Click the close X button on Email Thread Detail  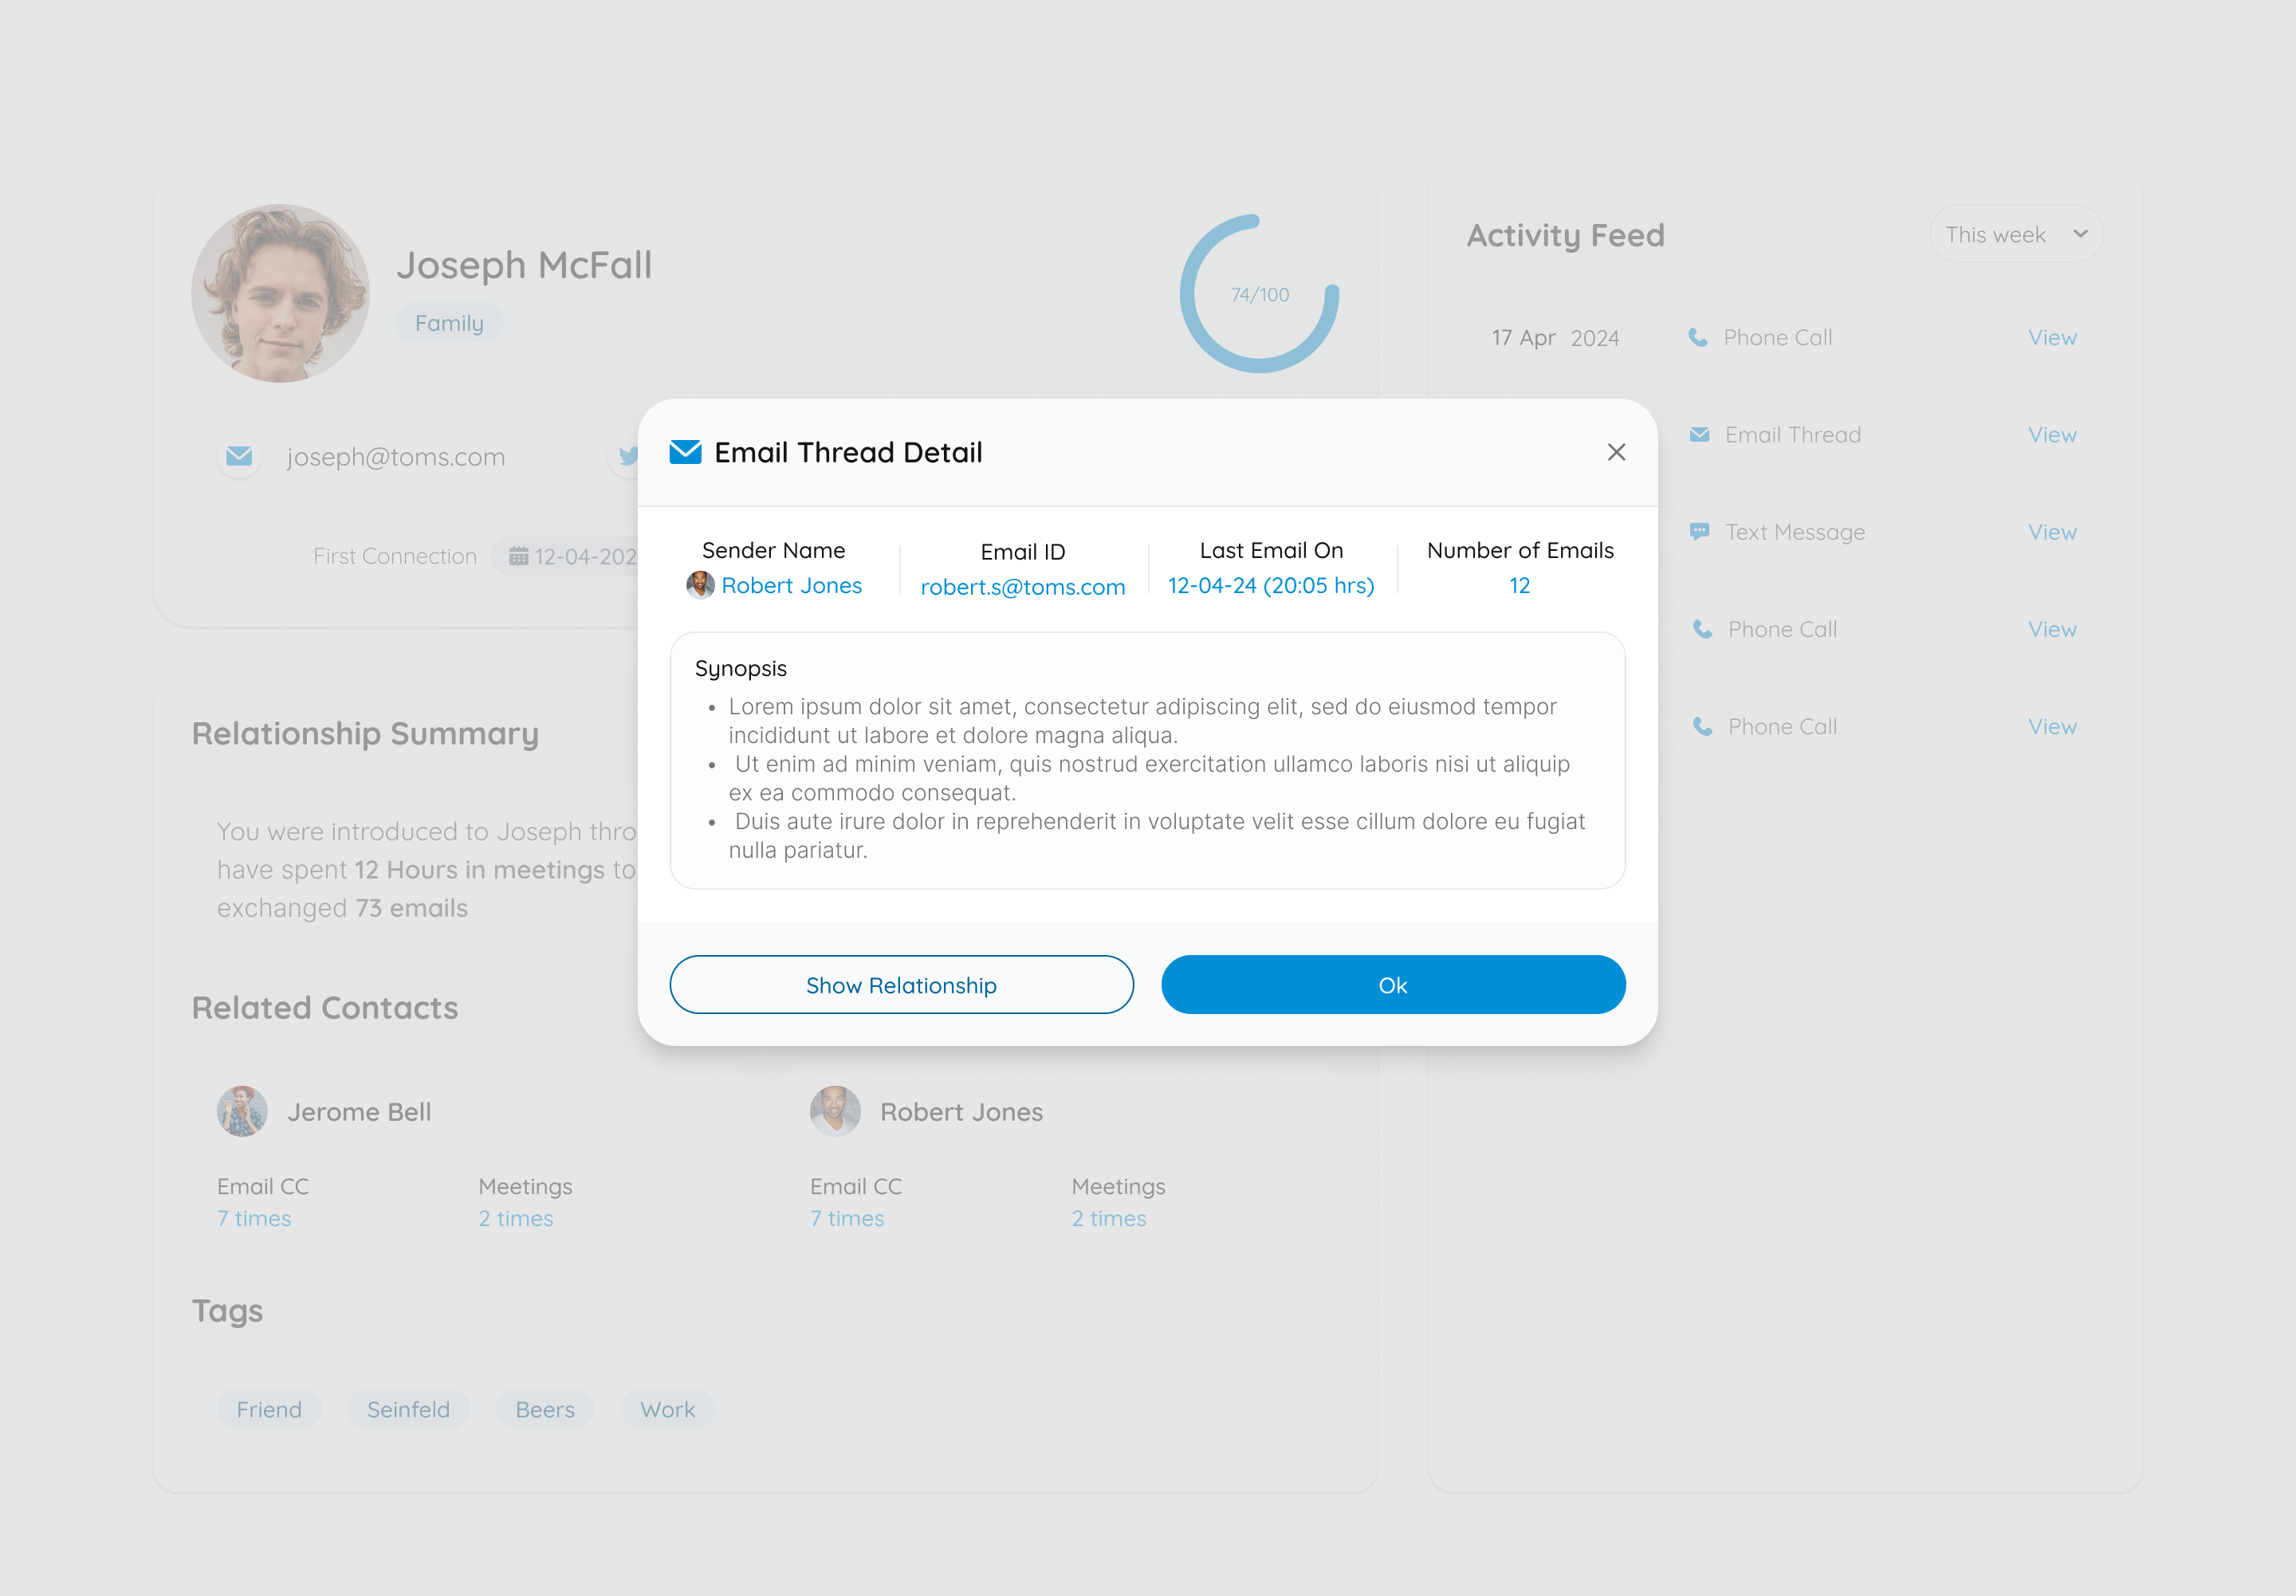pos(1618,452)
